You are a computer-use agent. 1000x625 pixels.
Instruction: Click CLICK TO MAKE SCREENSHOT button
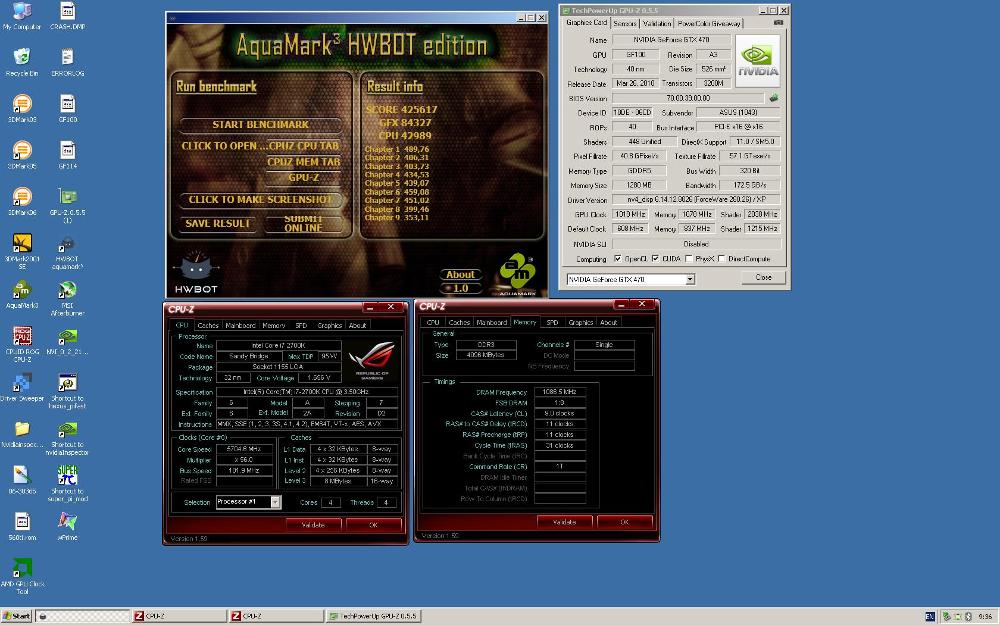[260, 200]
